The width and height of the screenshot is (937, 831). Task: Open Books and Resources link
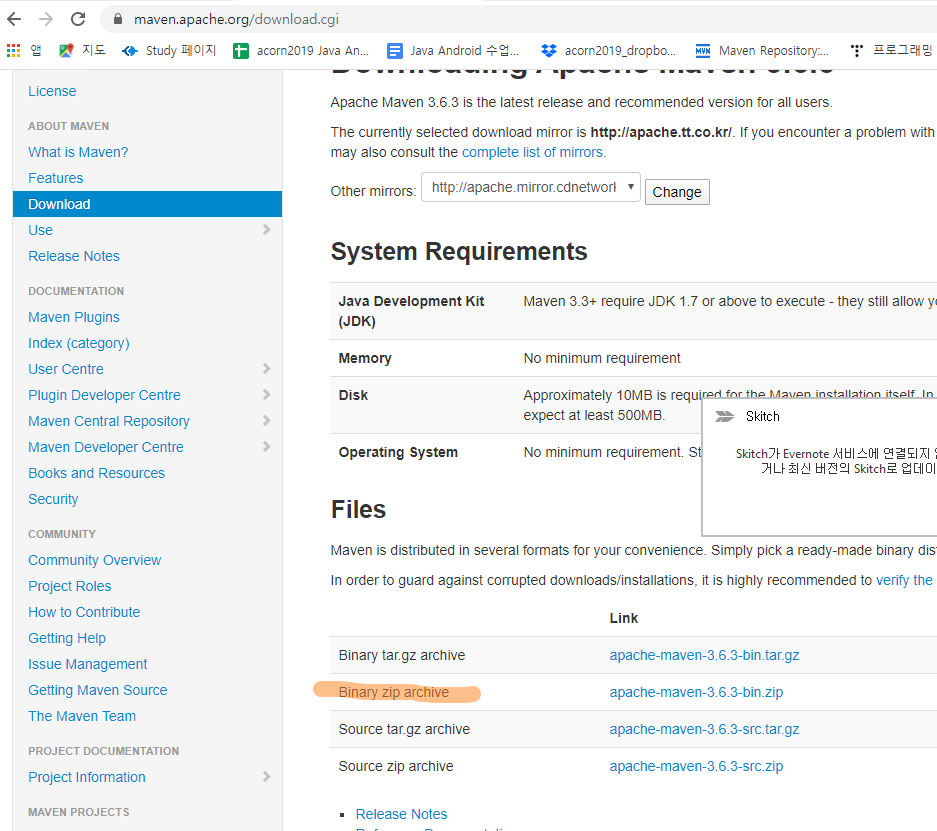click(x=96, y=473)
